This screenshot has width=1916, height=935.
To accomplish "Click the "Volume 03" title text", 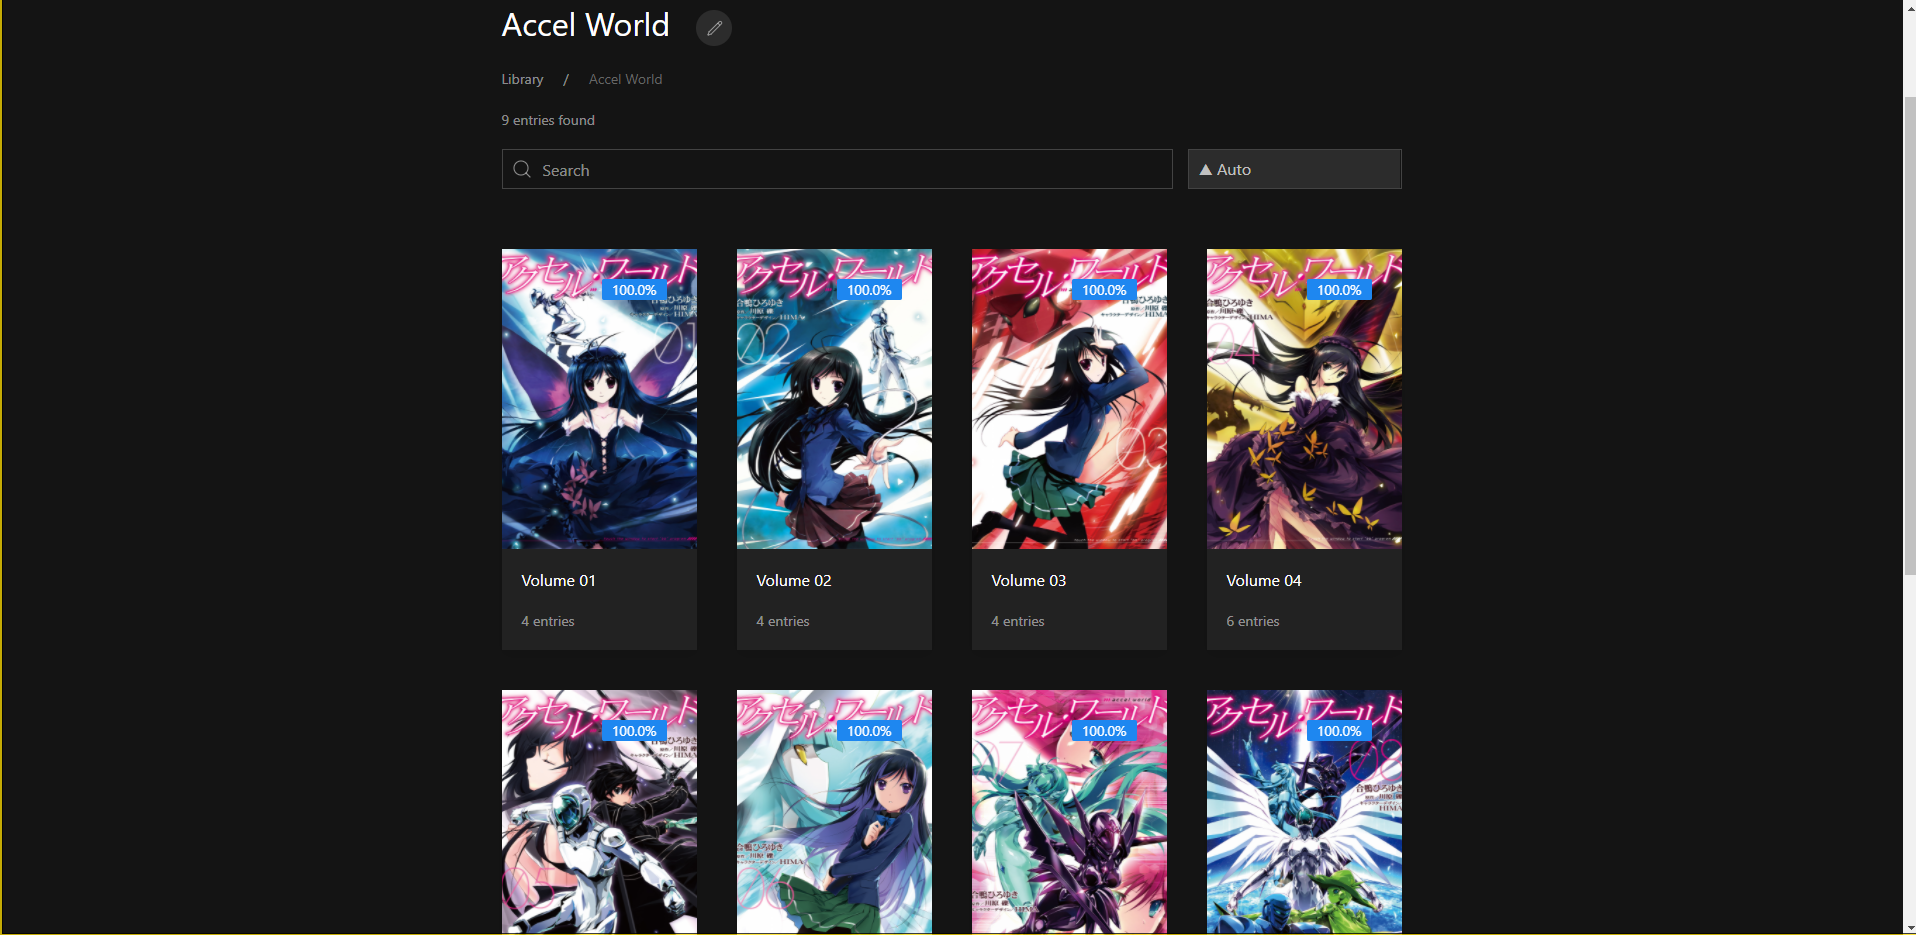I will 1028,581.
